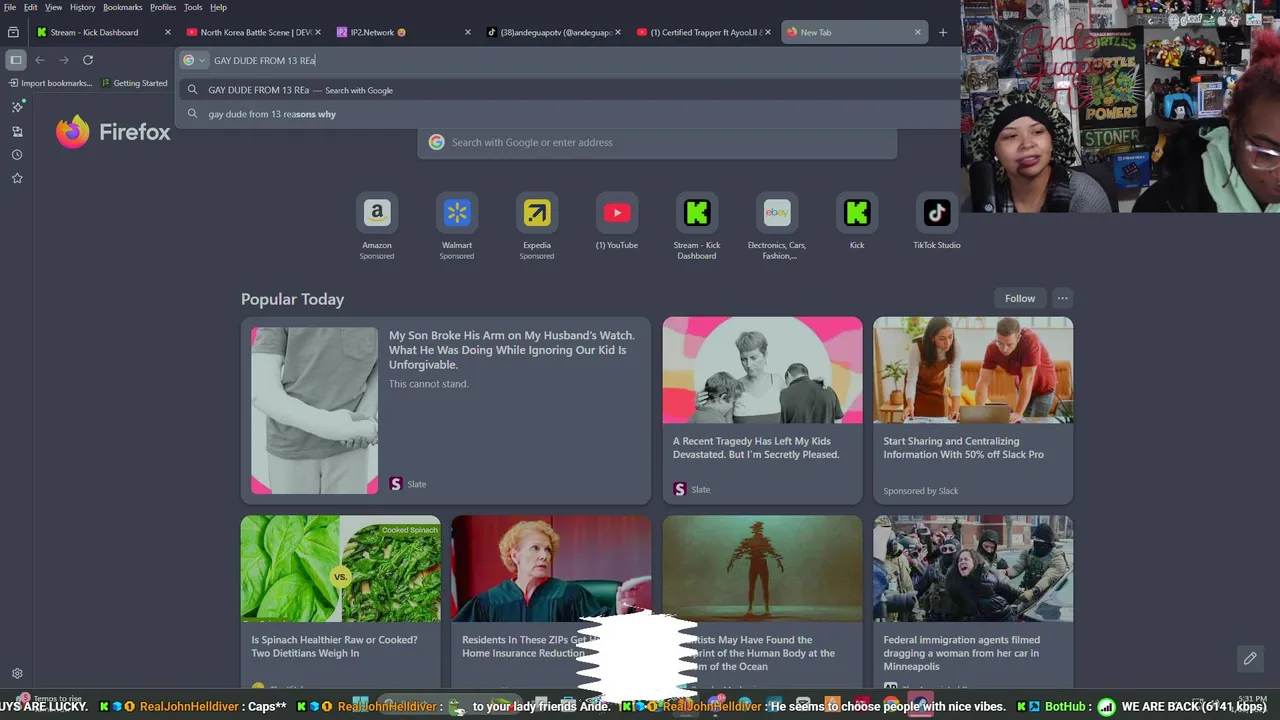Open a new tab with plus button
1280x720 pixels.
942,32
